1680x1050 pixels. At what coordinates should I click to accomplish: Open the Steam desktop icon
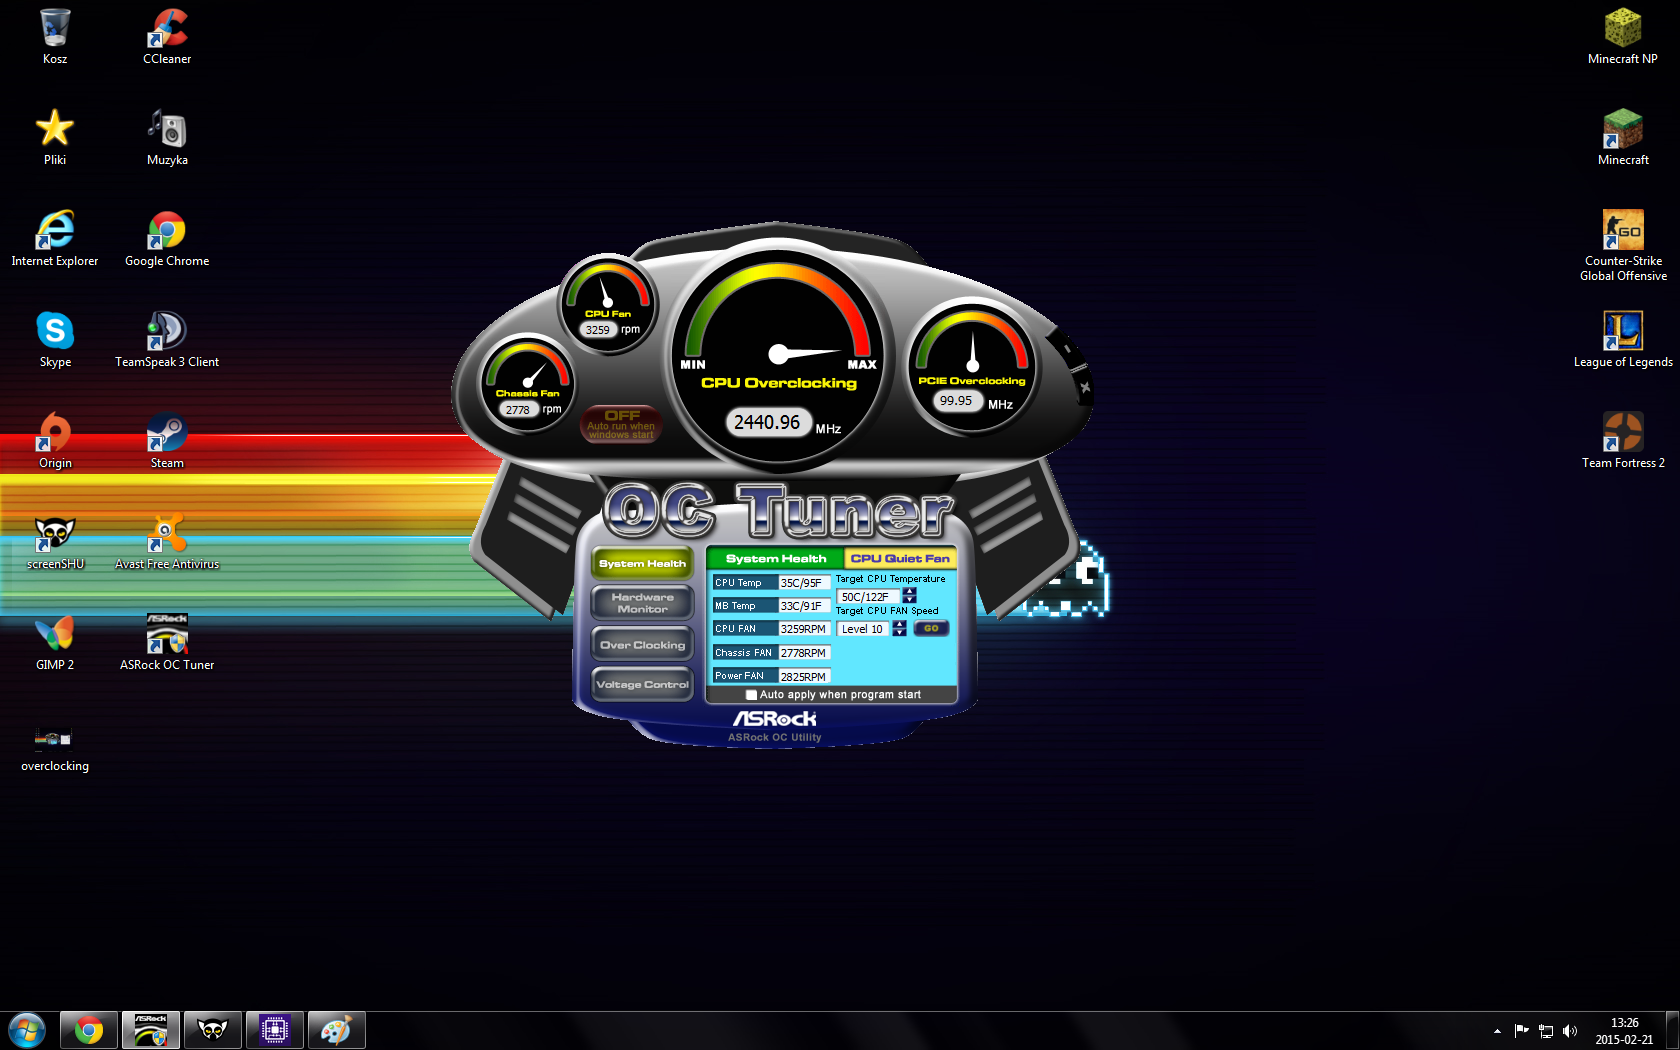click(x=167, y=437)
